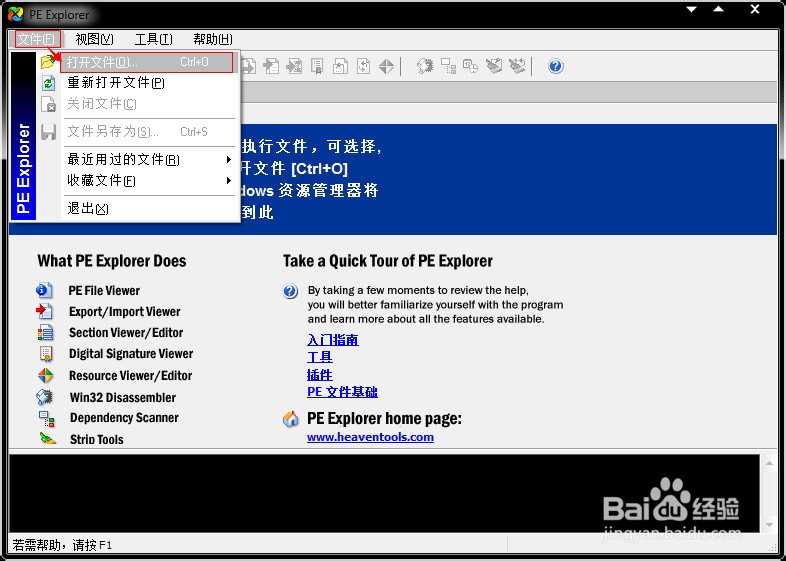Choose 打开文件(O)... from the File menu
The image size is (786, 561).
[x=147, y=62]
